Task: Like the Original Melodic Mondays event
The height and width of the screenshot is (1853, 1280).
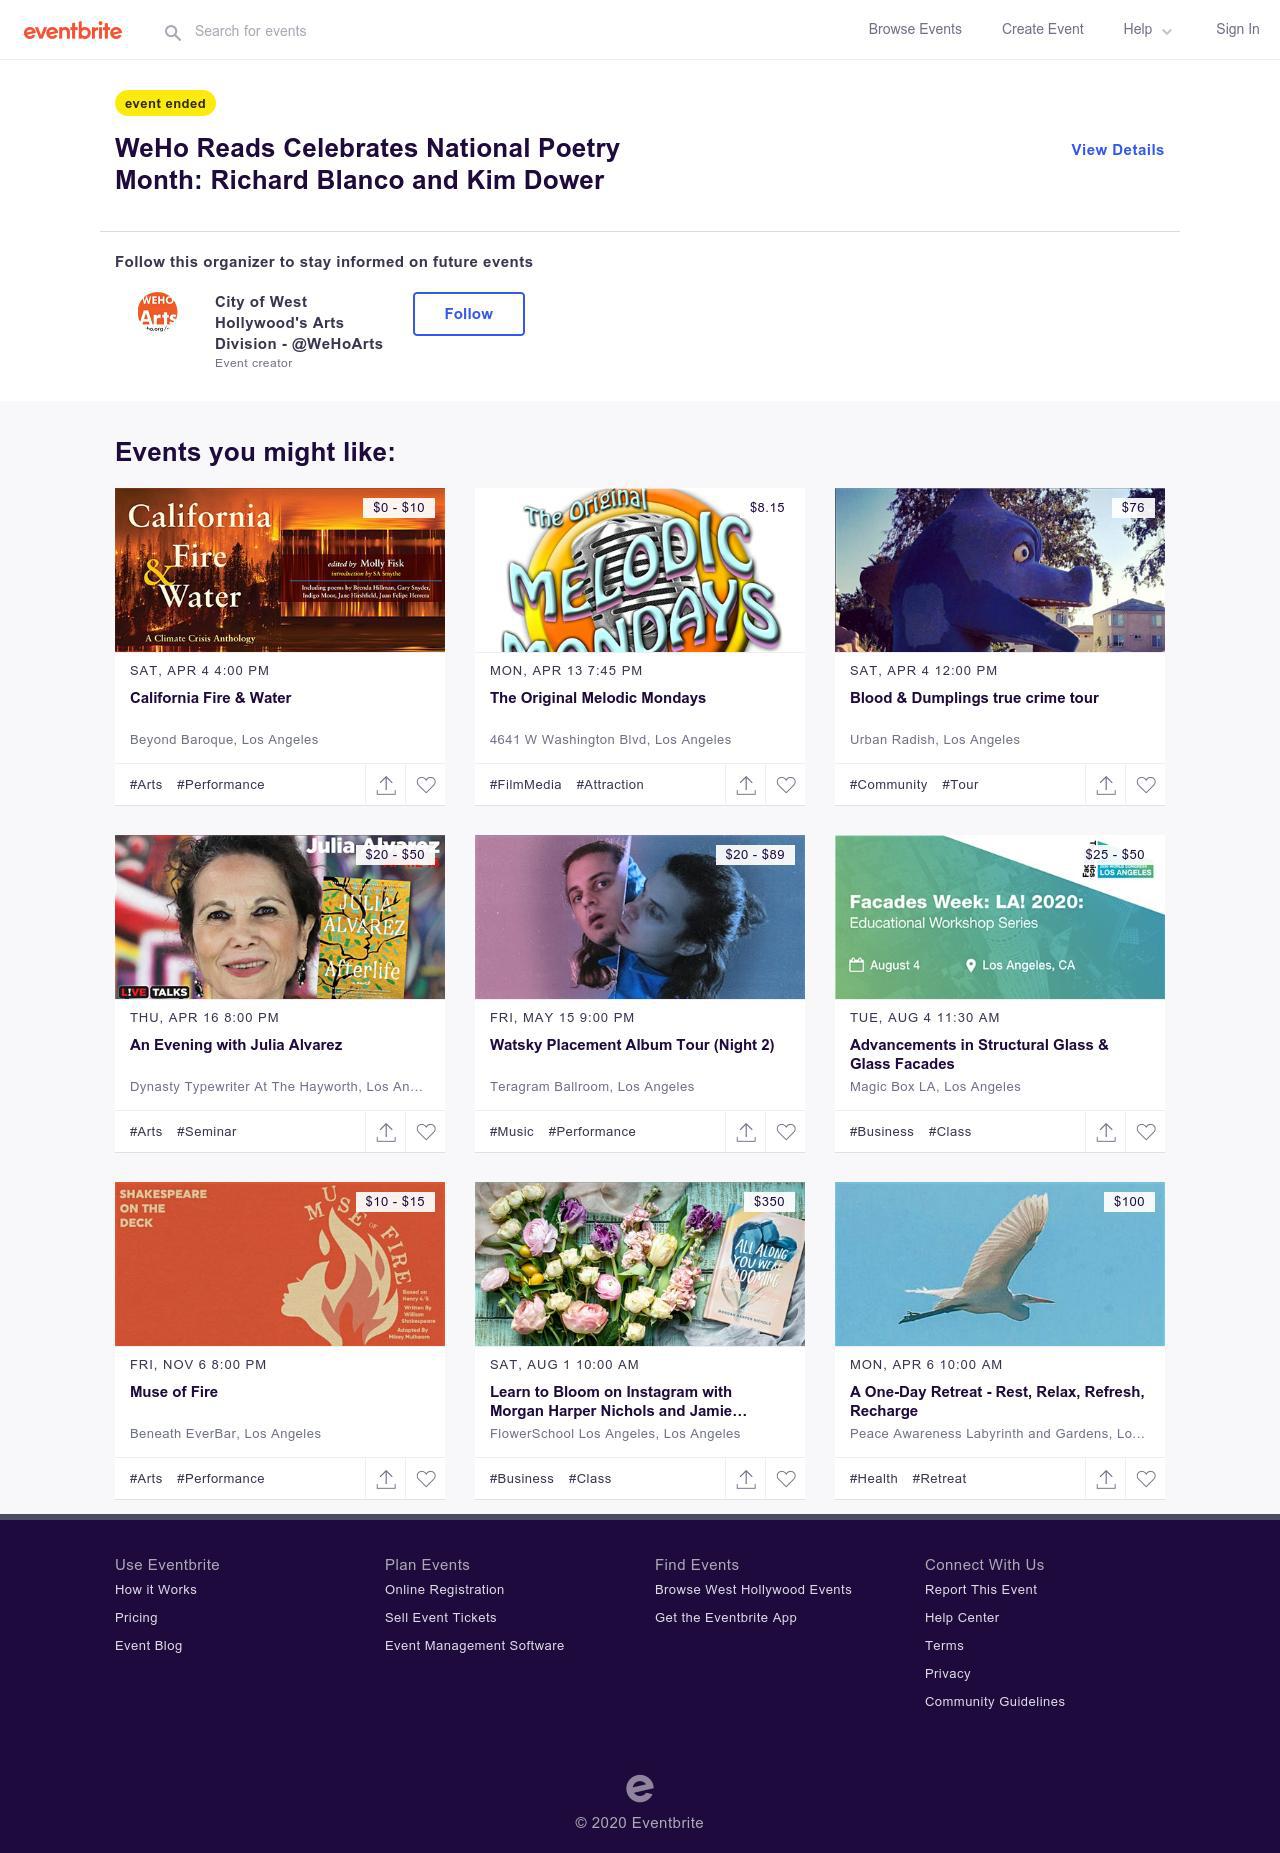Action: 786,785
